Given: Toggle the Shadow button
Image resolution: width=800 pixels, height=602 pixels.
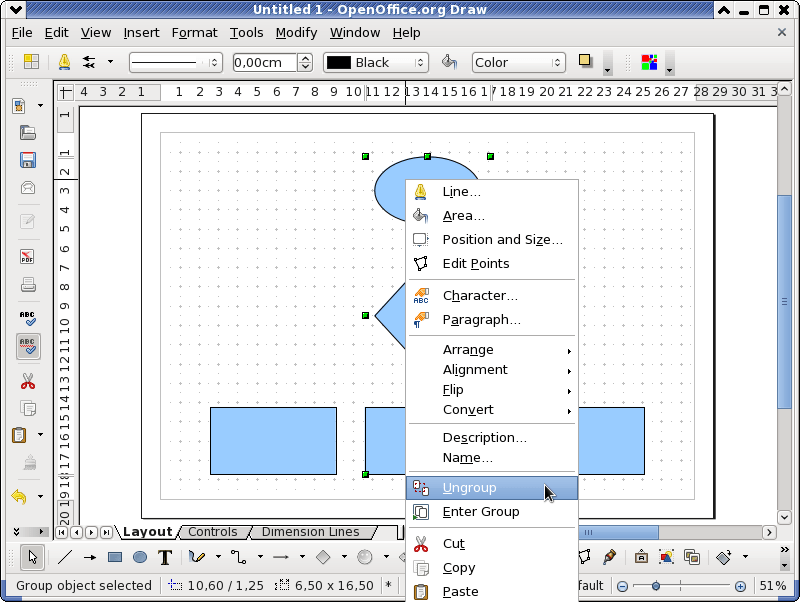Looking at the screenshot, I should click(585, 61).
